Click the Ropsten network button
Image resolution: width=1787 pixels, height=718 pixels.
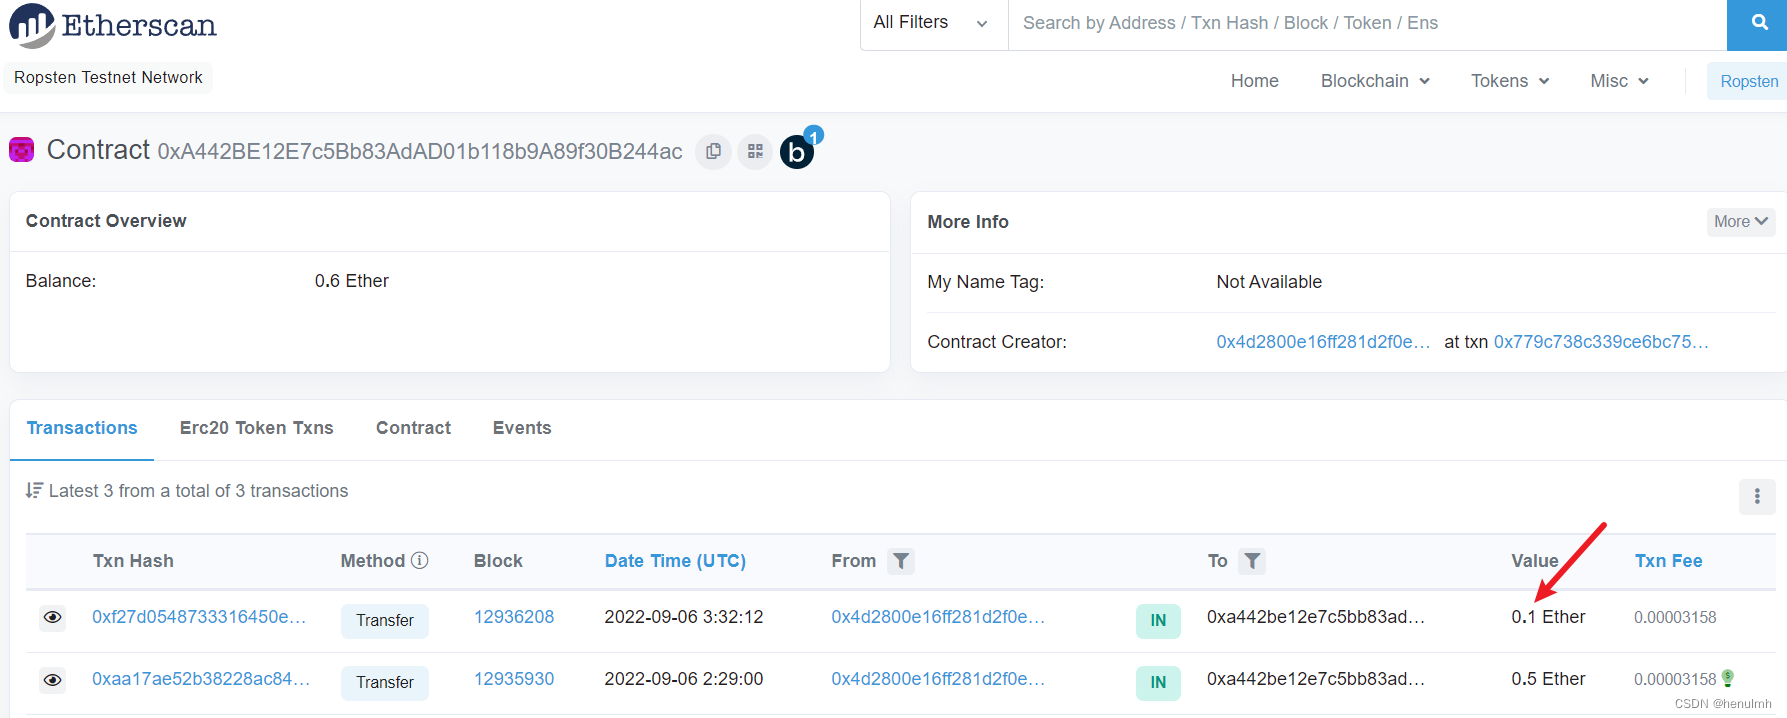pyautogui.click(x=1749, y=81)
